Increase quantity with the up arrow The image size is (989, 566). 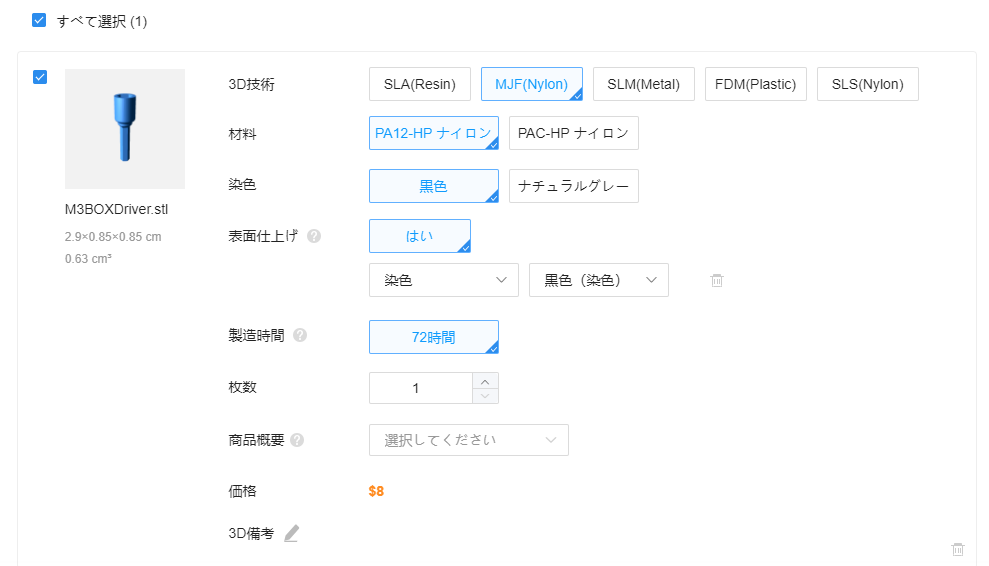485,380
